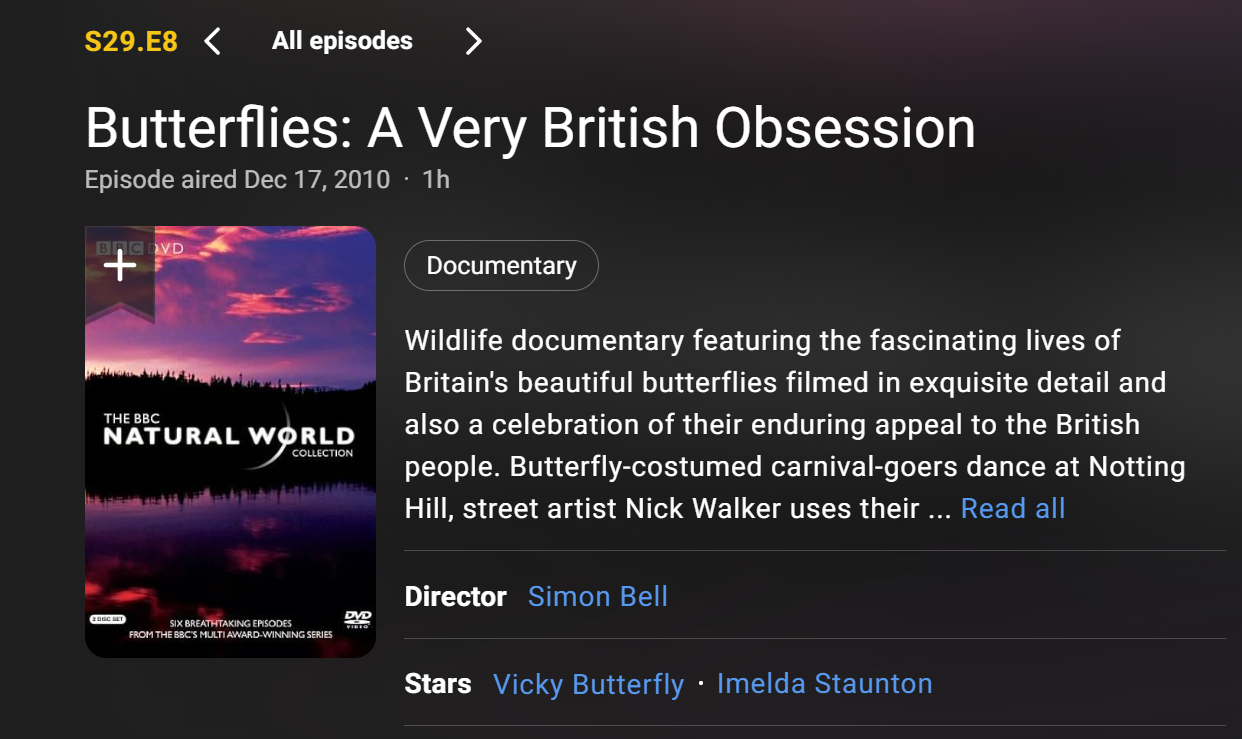Click the 1h runtime text

(436, 180)
